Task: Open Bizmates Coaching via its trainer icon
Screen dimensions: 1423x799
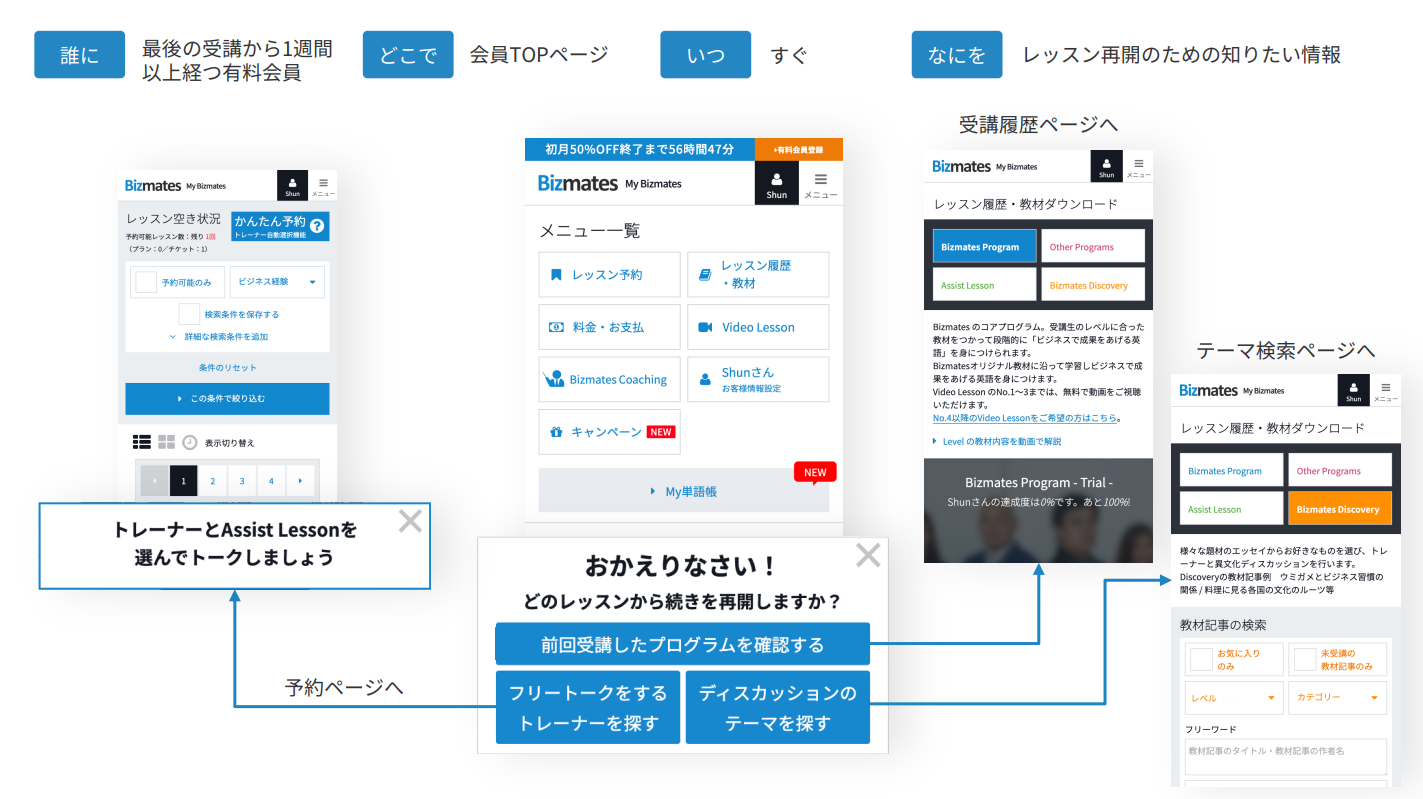Action: (556, 379)
